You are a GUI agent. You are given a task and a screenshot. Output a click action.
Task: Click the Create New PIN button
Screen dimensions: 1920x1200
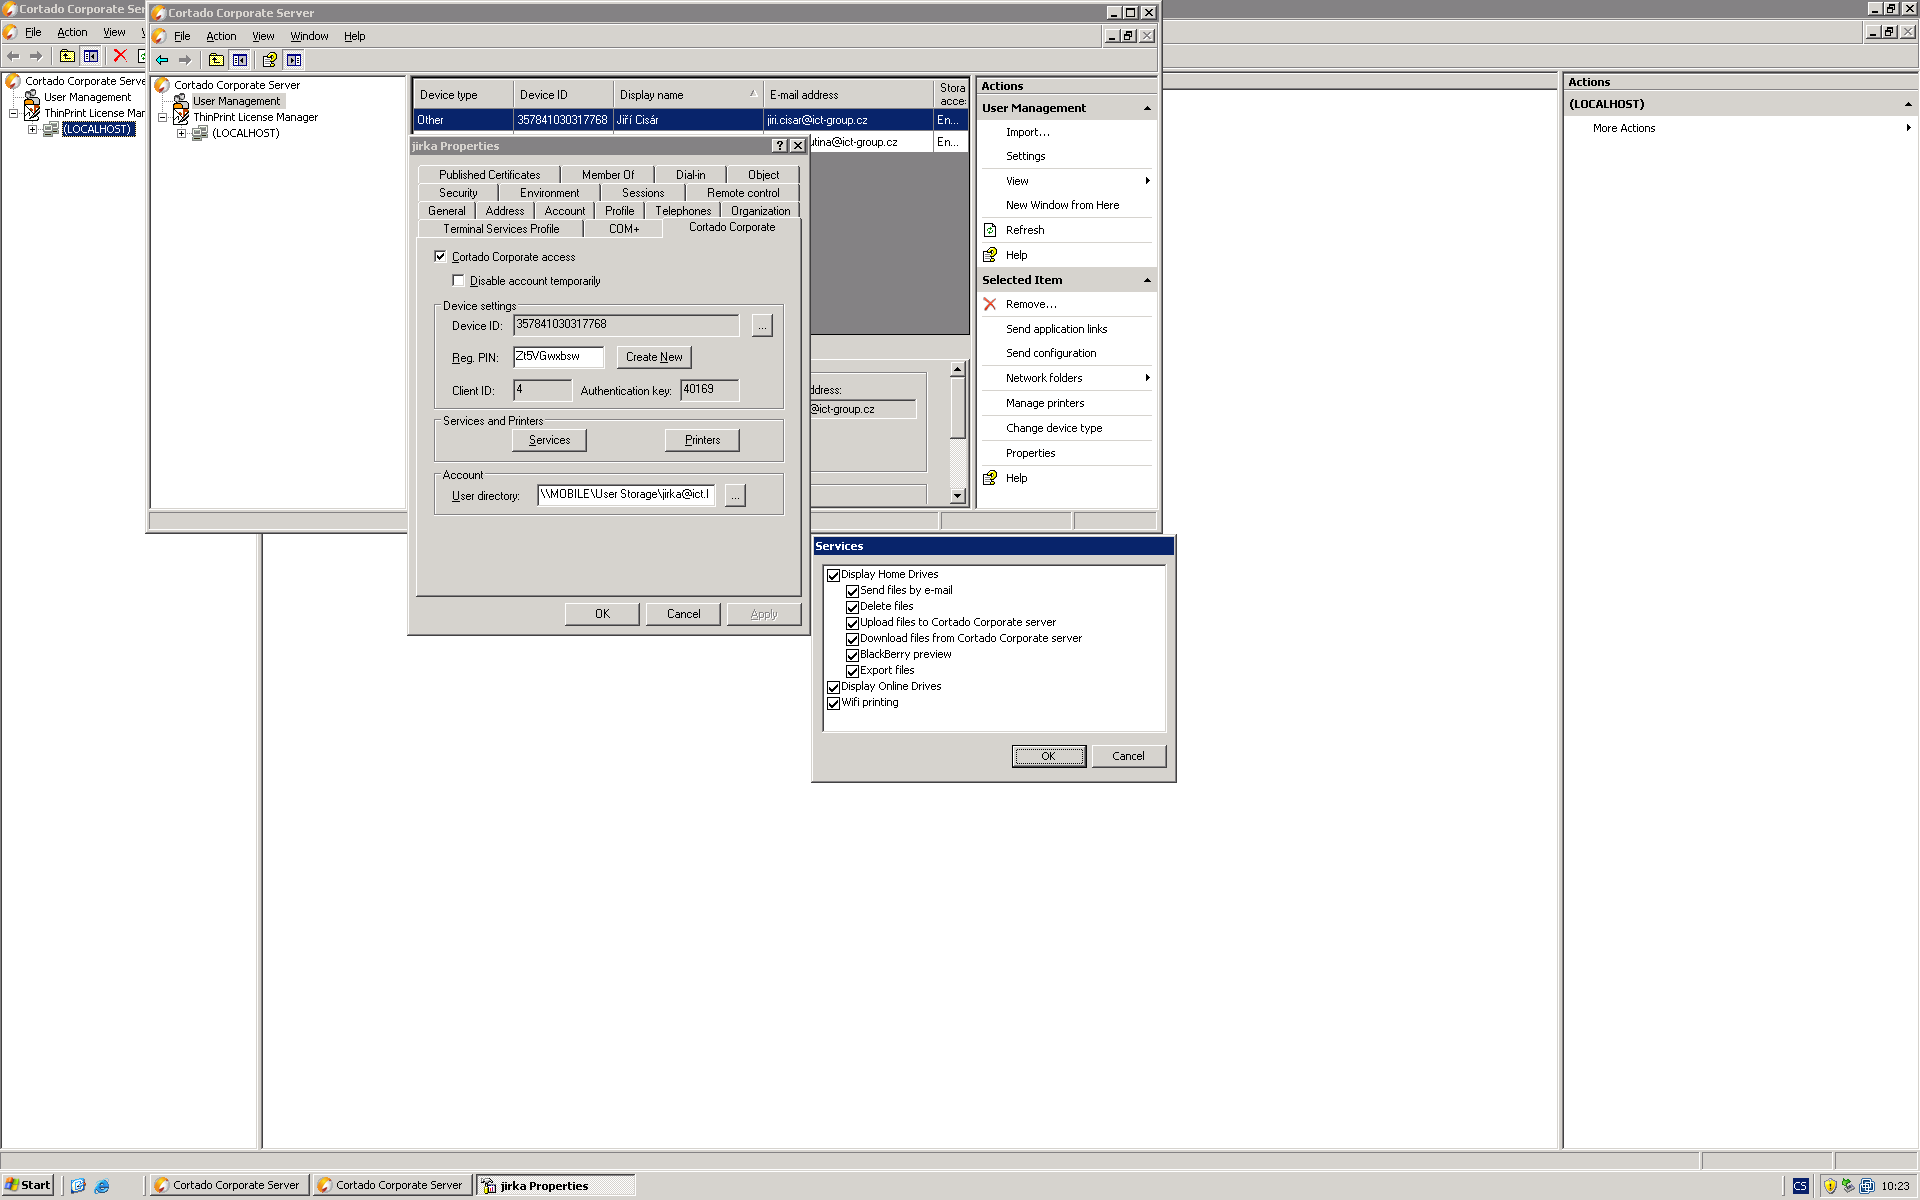(654, 357)
